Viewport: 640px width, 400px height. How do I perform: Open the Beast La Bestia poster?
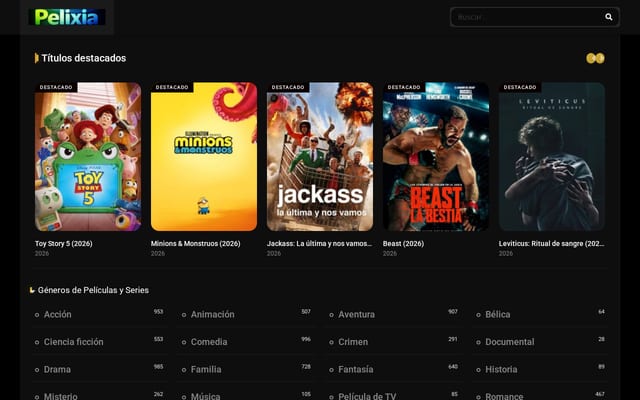click(436, 157)
